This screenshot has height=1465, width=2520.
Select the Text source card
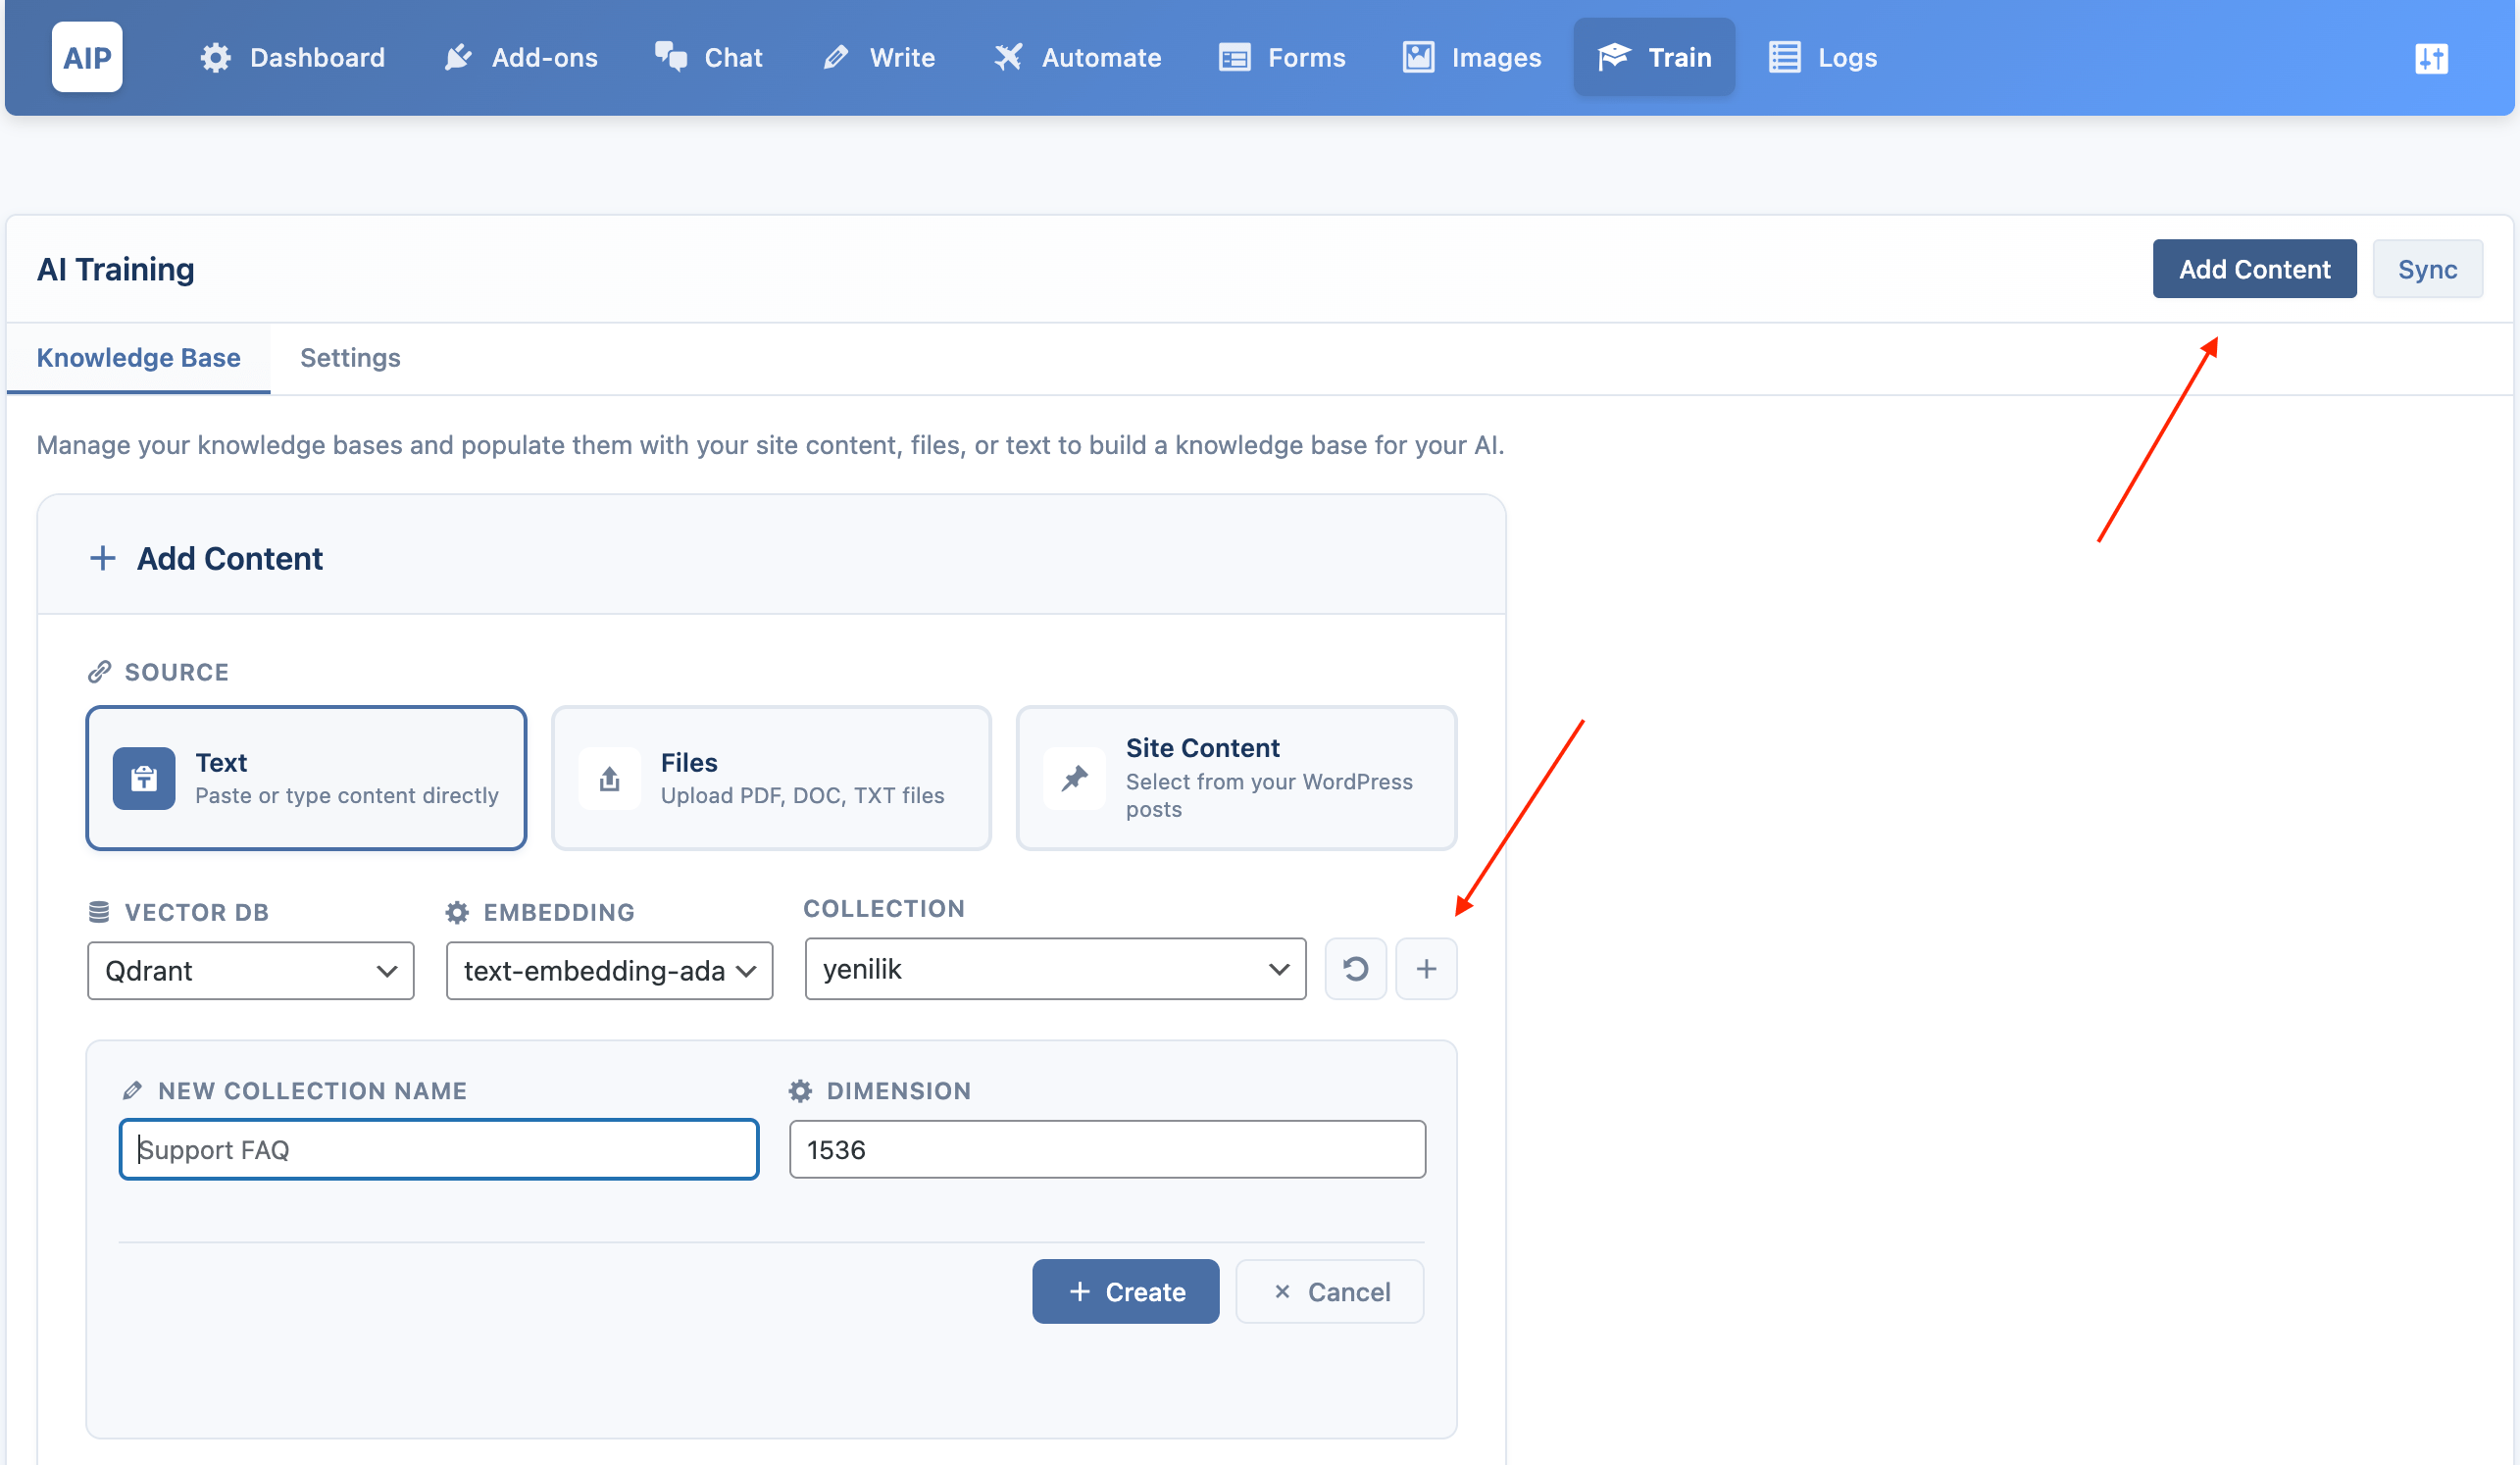click(306, 778)
